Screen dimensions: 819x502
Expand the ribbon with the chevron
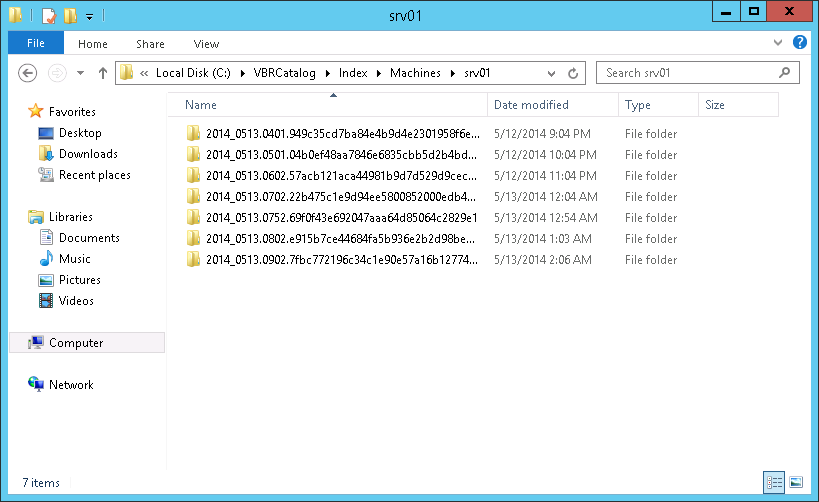click(x=778, y=43)
